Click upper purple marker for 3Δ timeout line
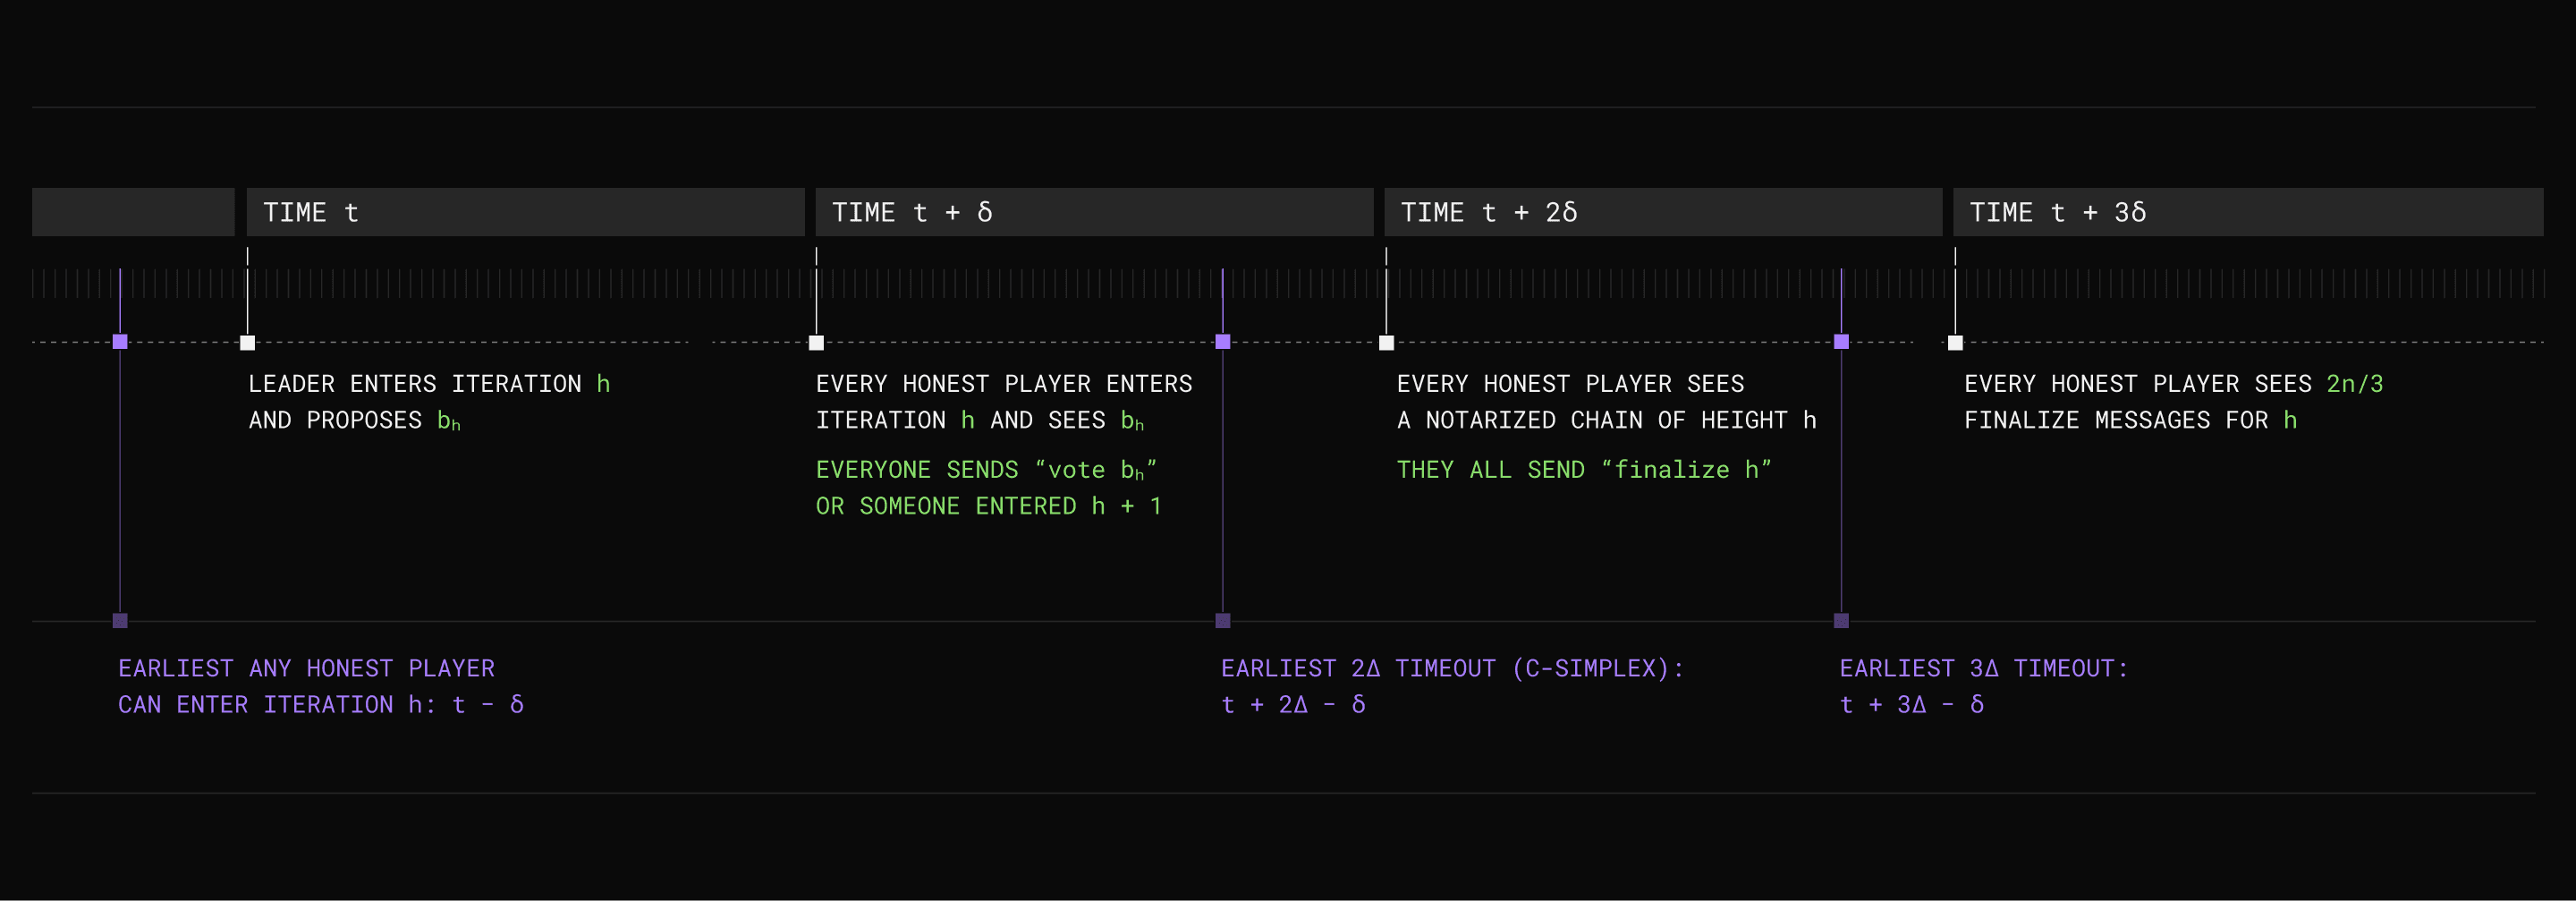 click(x=1841, y=342)
